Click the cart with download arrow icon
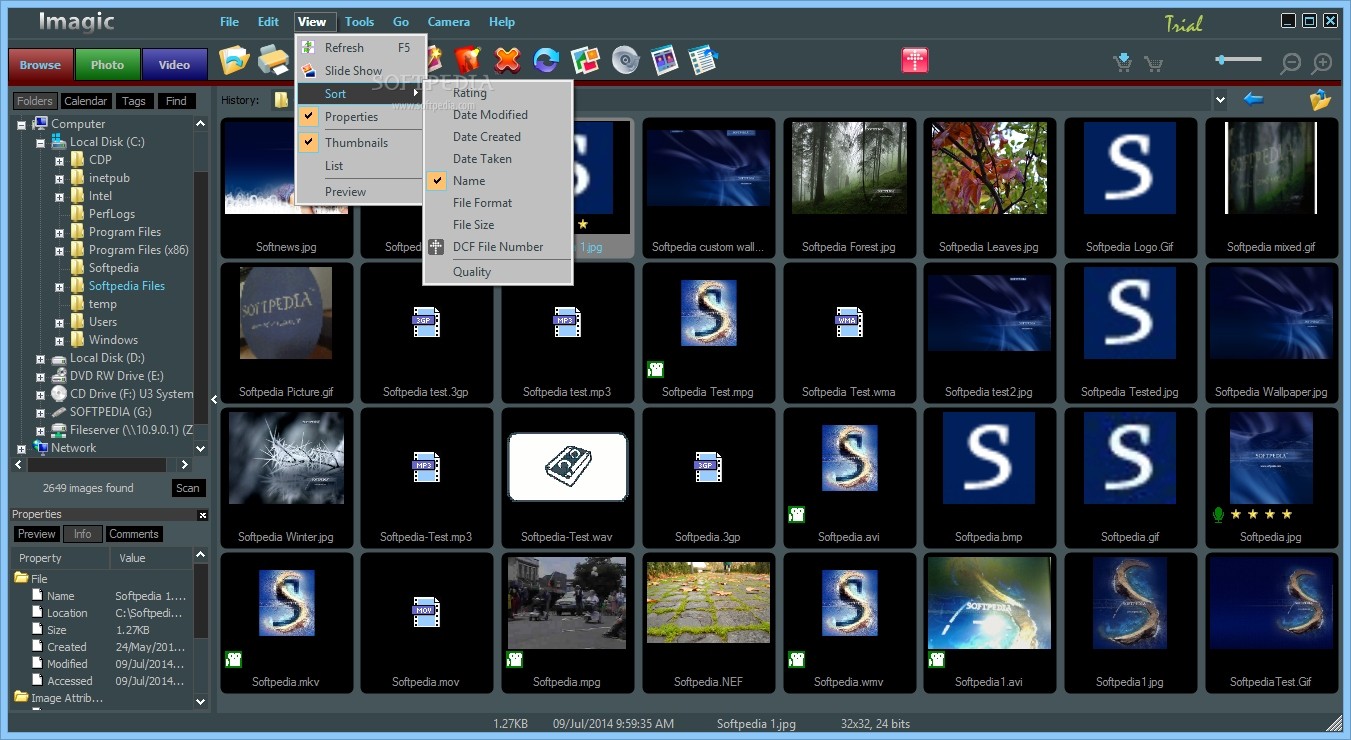1351x740 pixels. tap(1123, 63)
